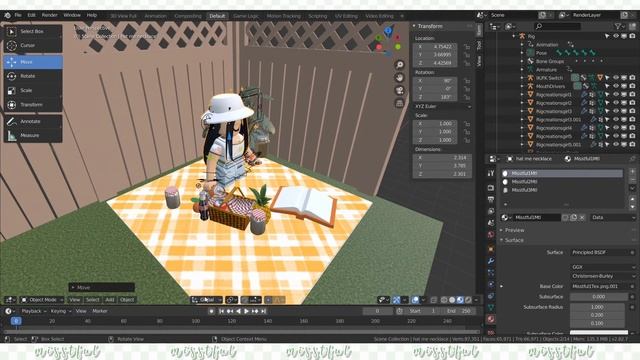Image resolution: width=640 pixels, height=360 pixels.
Task: Open the viewport Add menu button
Action: click(110, 300)
